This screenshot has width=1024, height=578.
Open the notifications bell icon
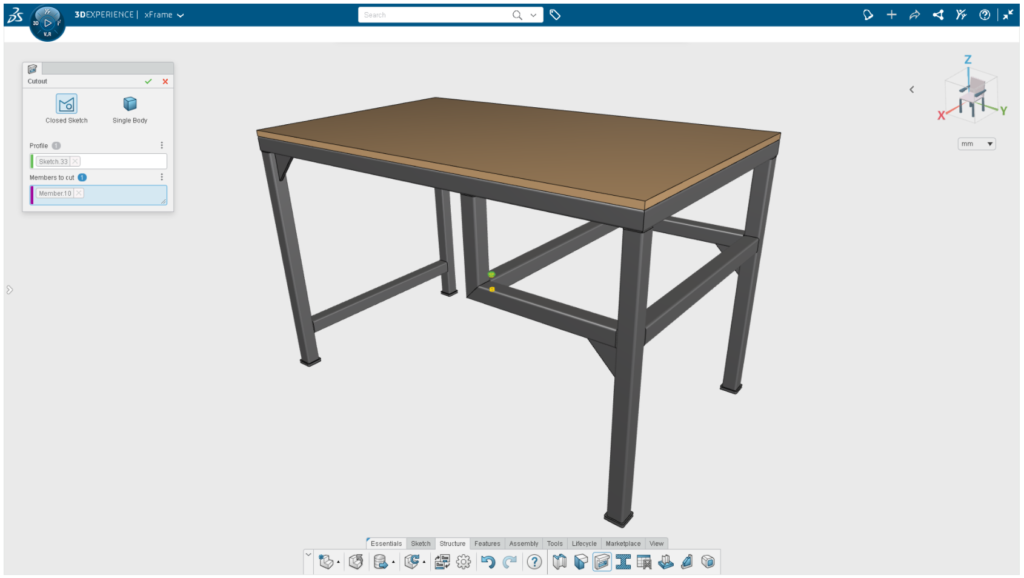(868, 15)
